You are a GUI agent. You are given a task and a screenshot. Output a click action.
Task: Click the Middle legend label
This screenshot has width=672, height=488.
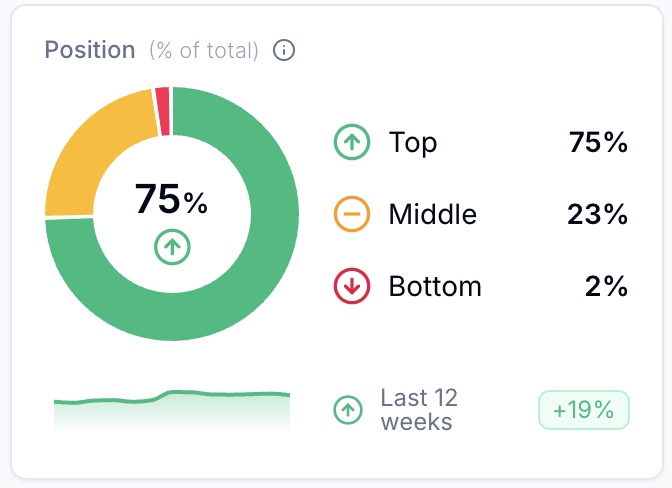click(432, 214)
